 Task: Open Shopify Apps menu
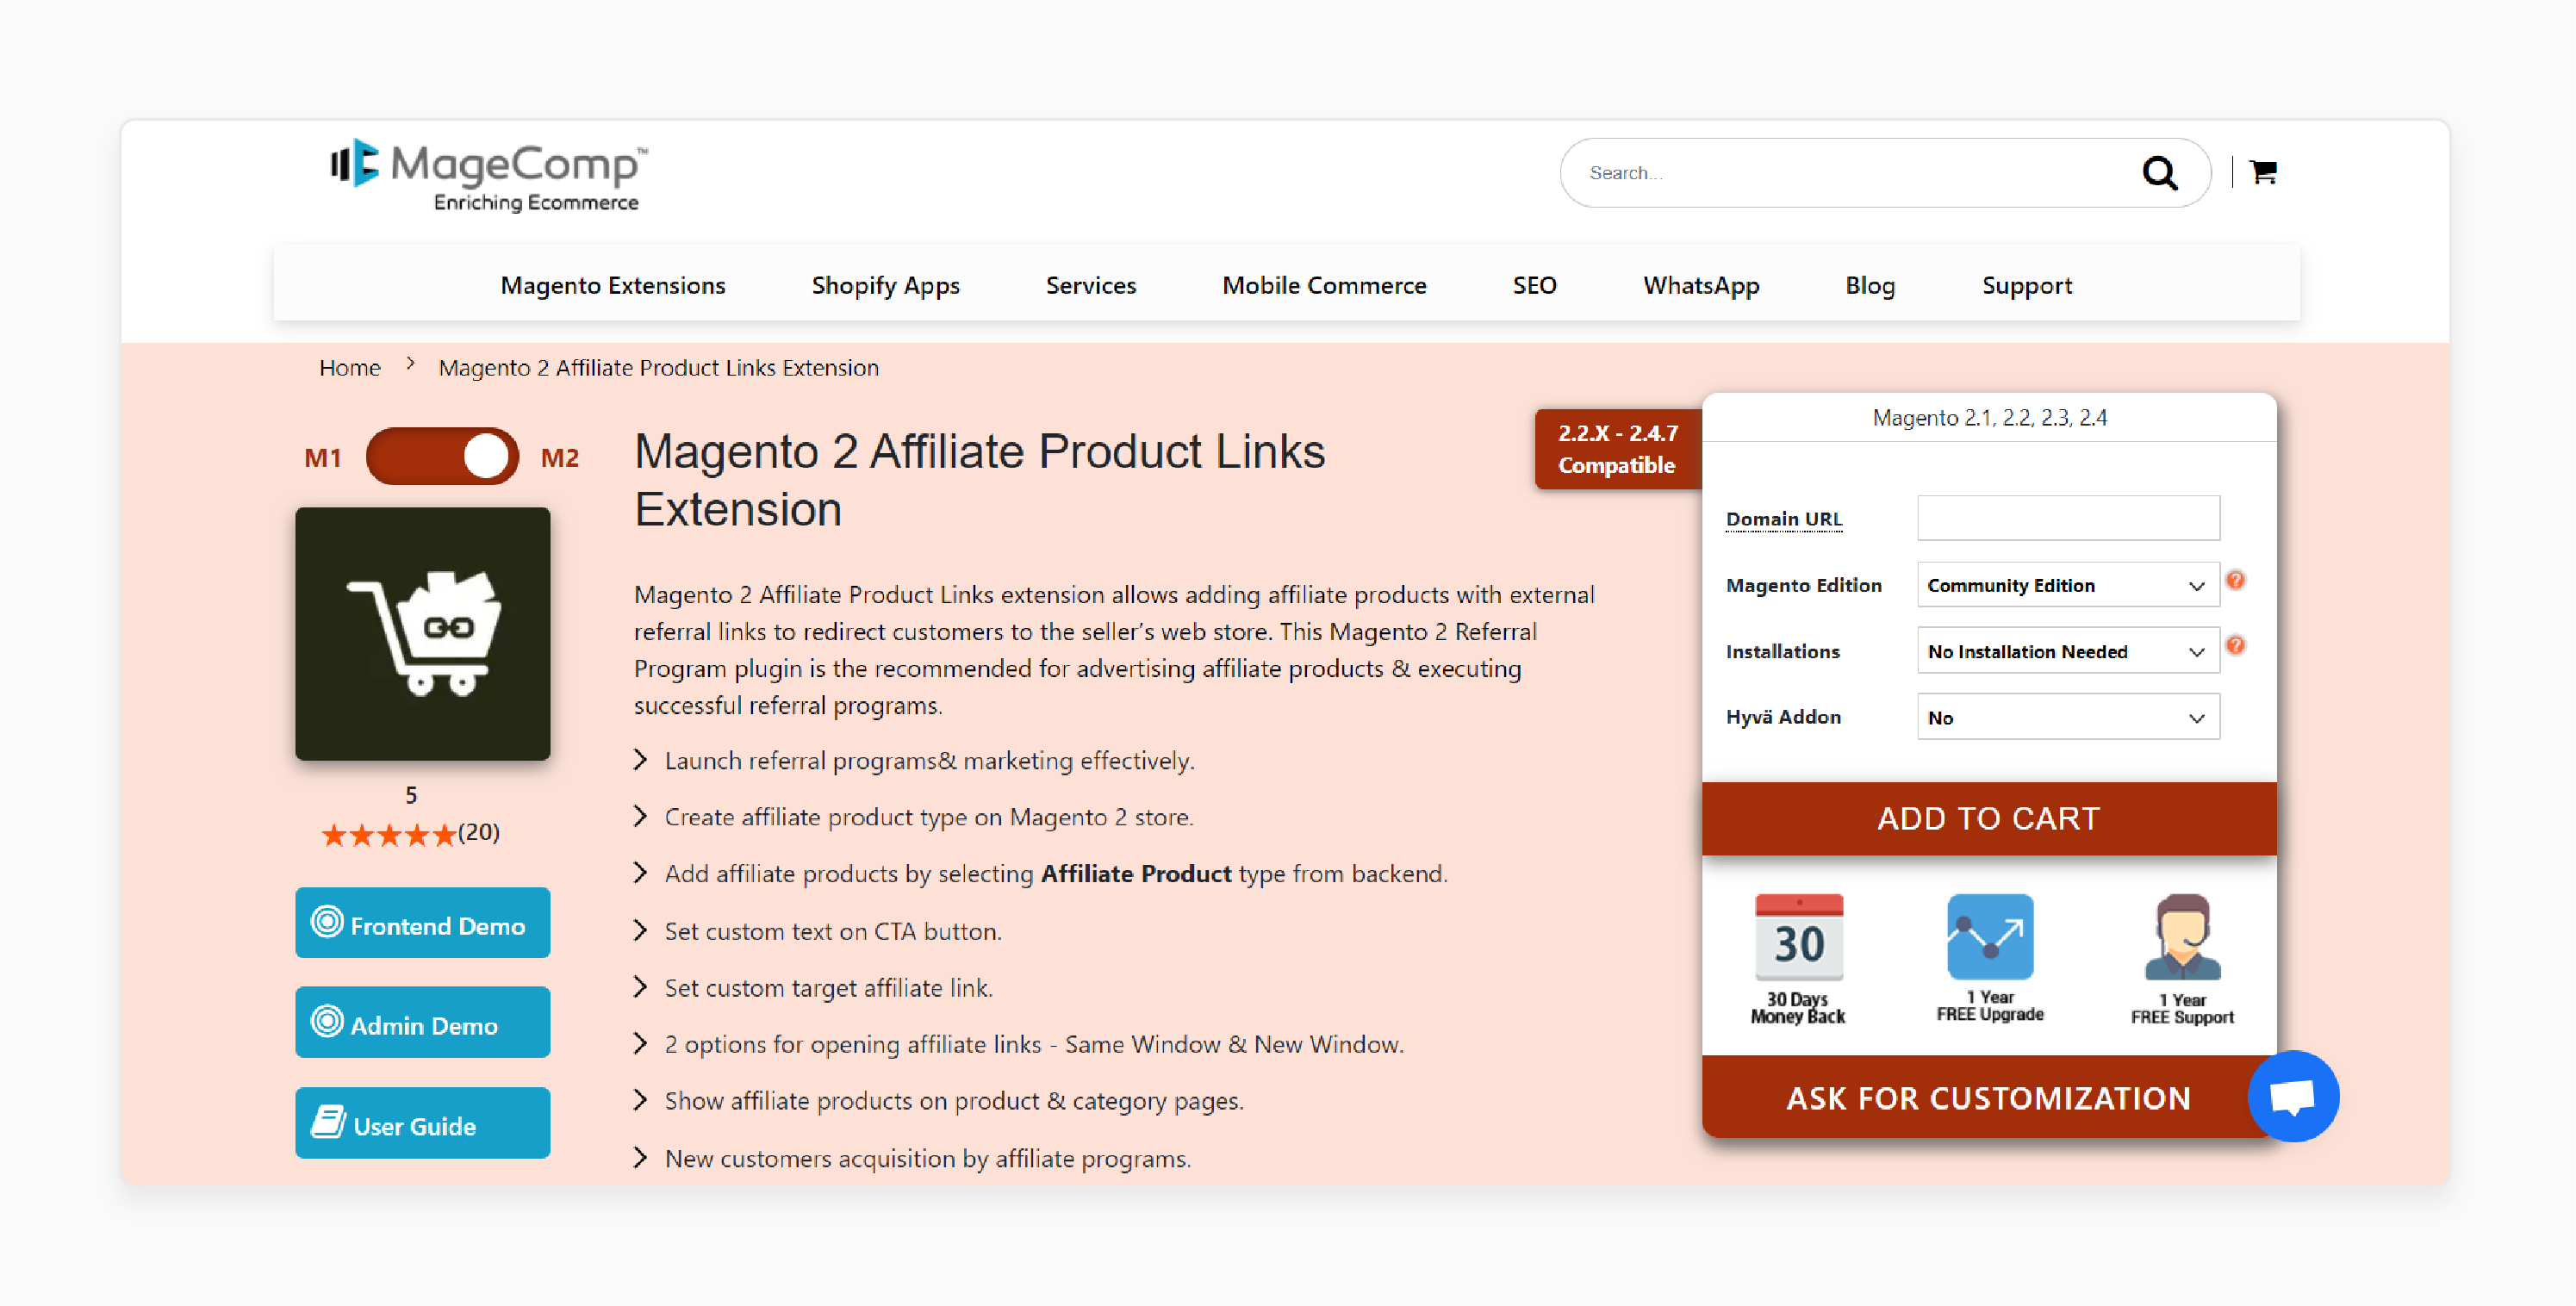[x=885, y=285]
